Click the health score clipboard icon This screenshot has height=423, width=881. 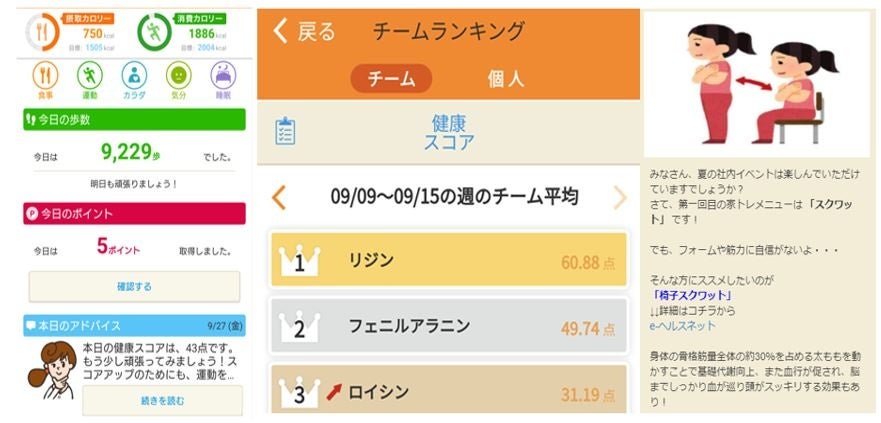tap(285, 132)
